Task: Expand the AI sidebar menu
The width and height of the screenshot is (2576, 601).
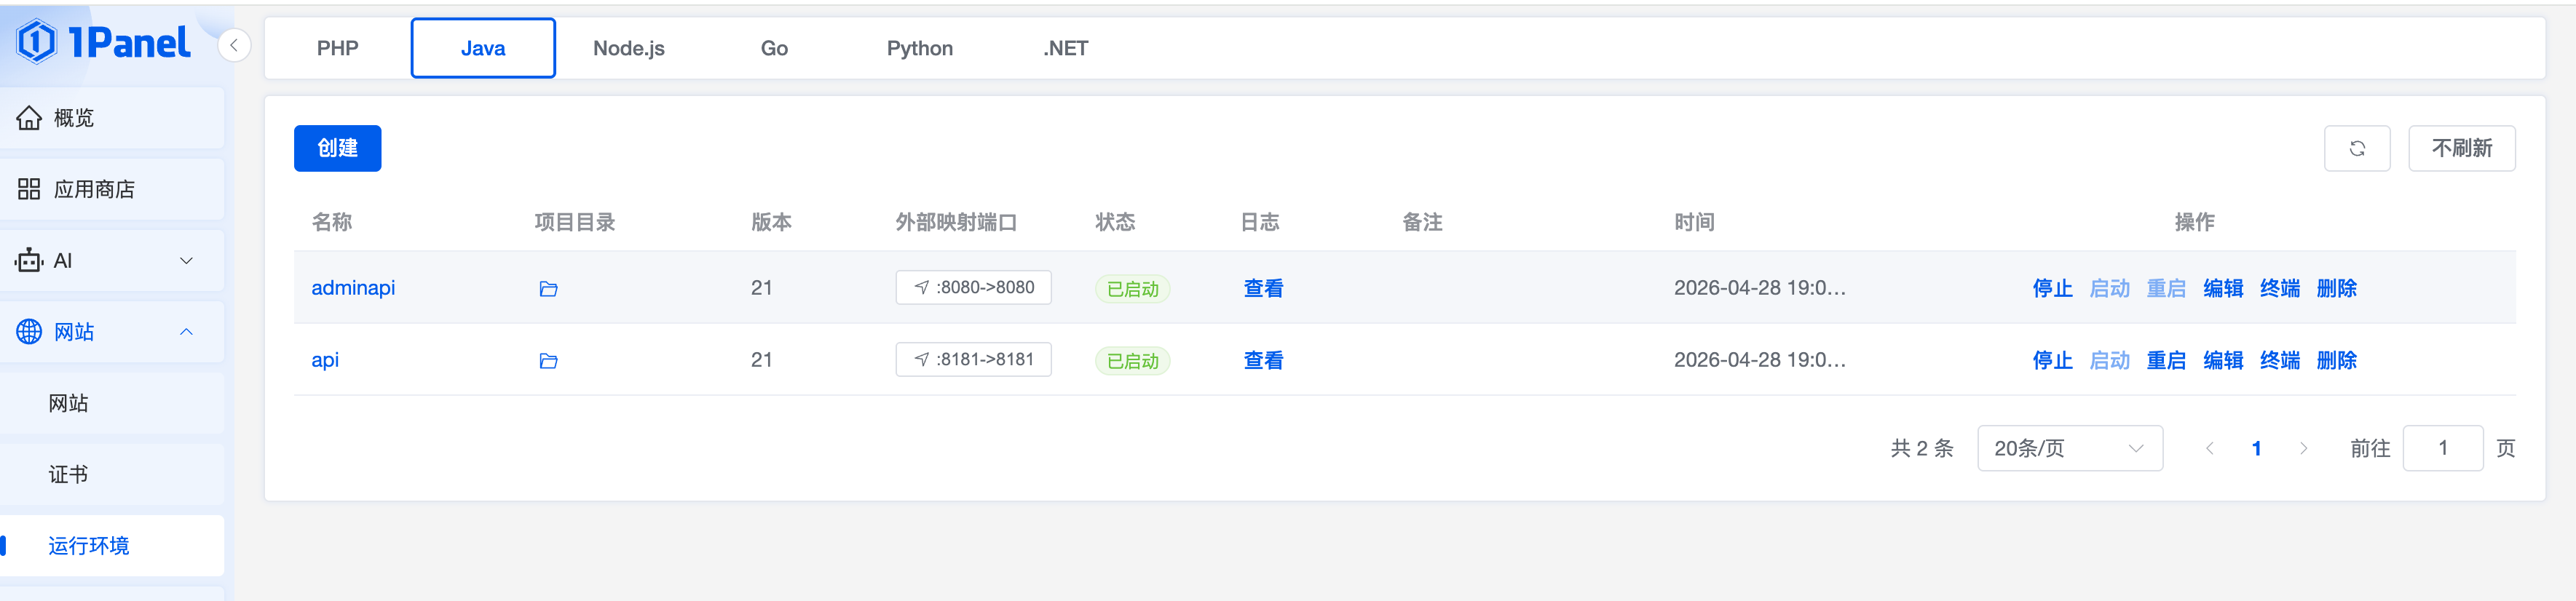Action: 112,261
